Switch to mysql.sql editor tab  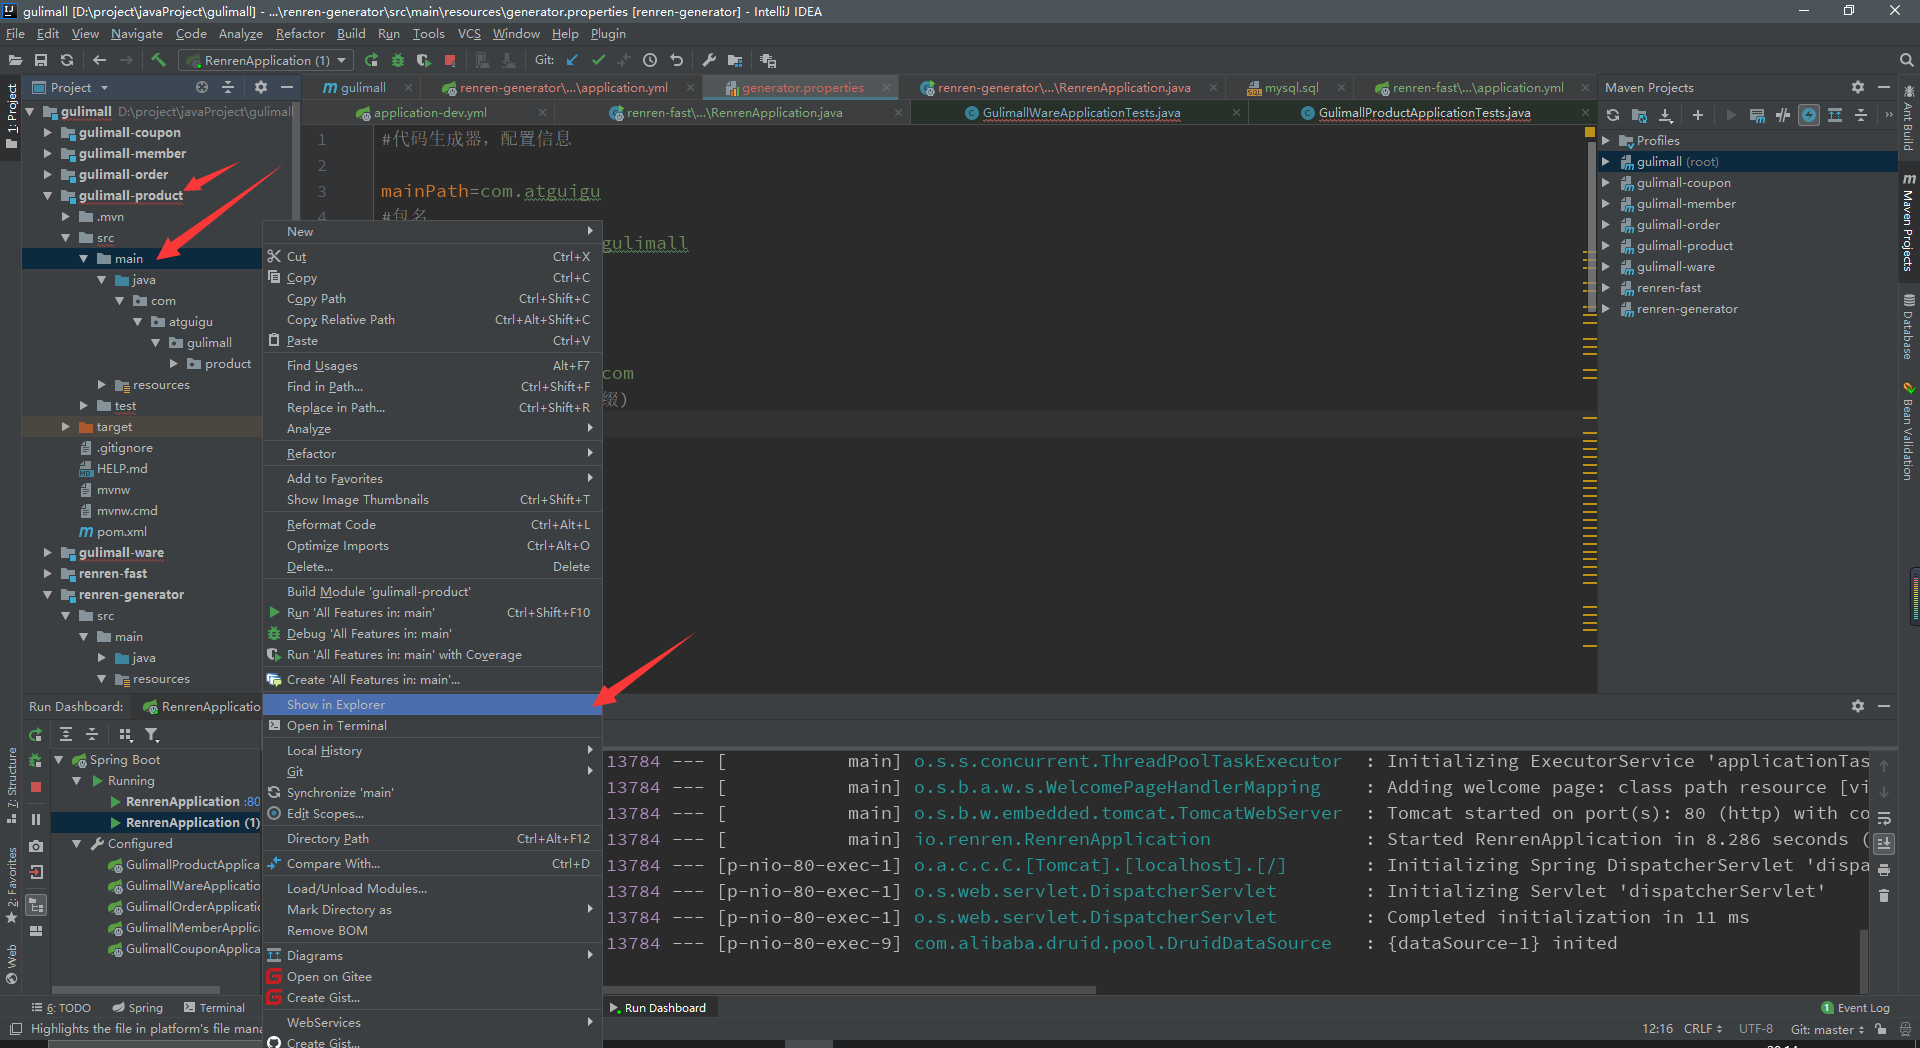(1291, 87)
